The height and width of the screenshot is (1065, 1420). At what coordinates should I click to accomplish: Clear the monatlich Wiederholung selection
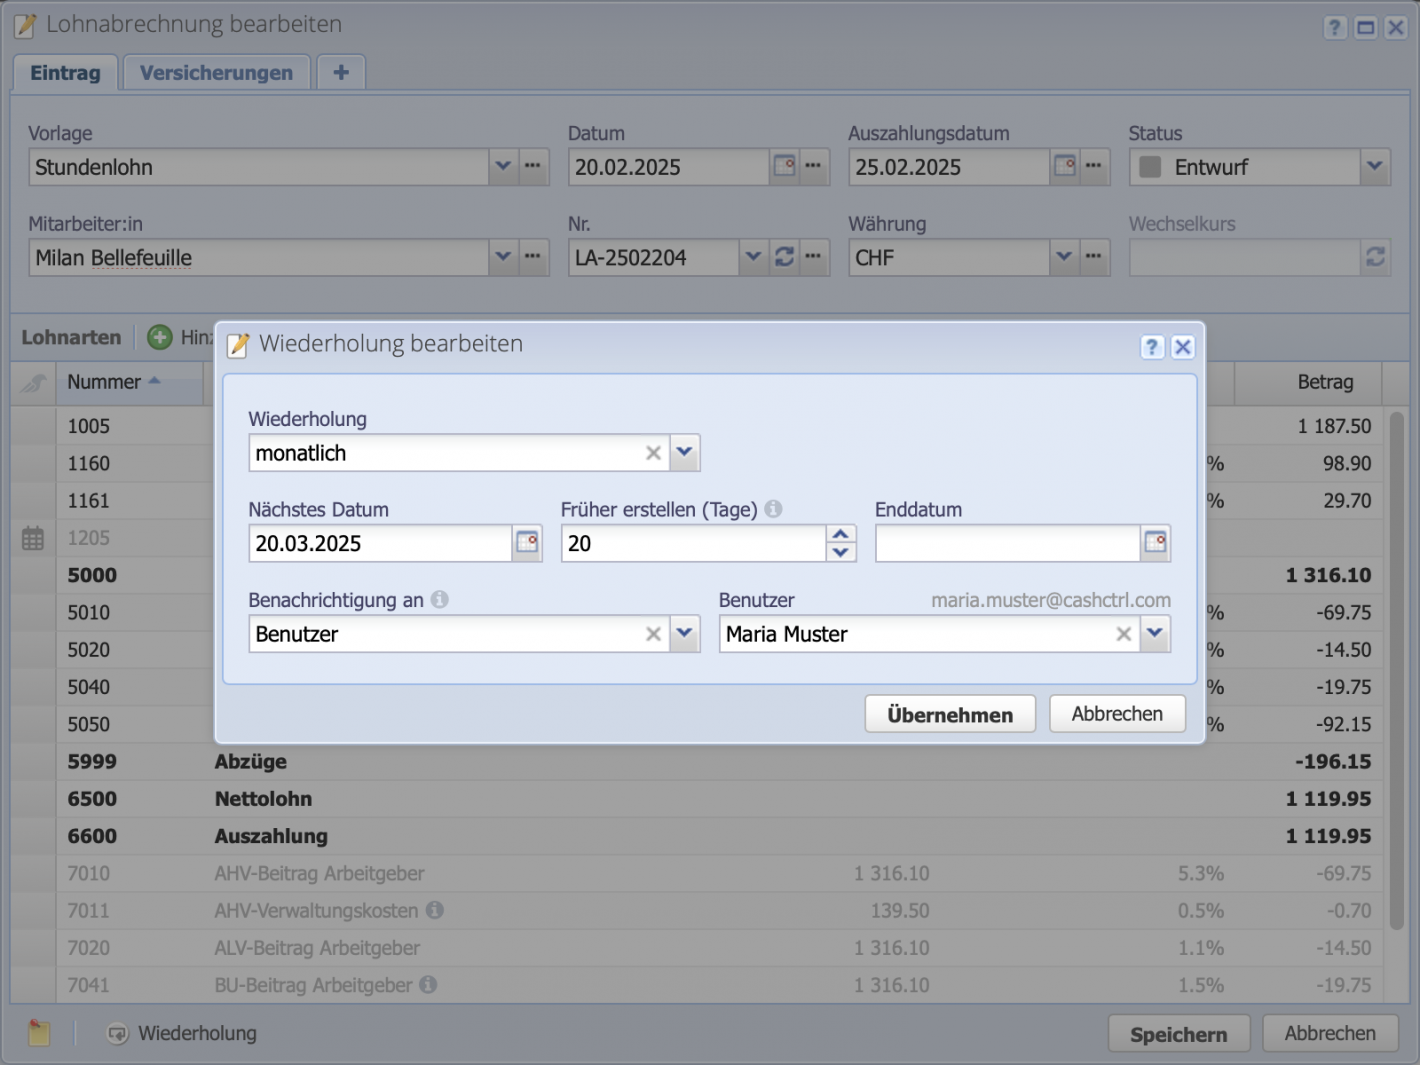click(x=653, y=453)
